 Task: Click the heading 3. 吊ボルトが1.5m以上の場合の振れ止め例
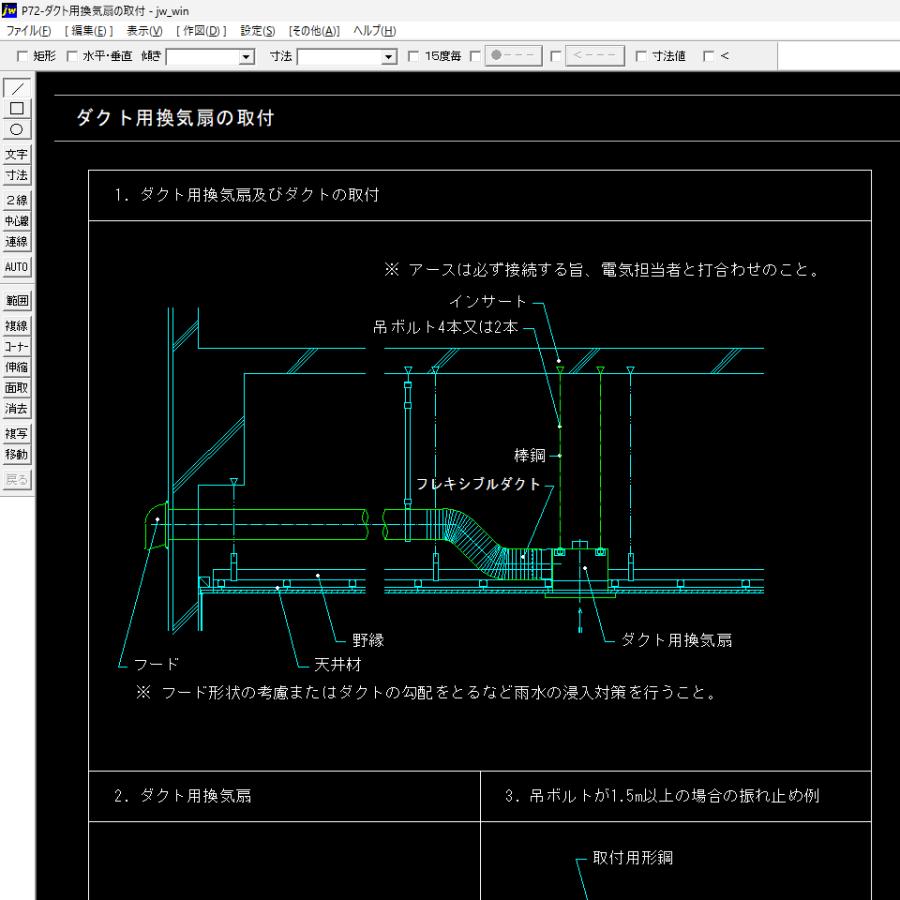pyautogui.click(x=662, y=796)
